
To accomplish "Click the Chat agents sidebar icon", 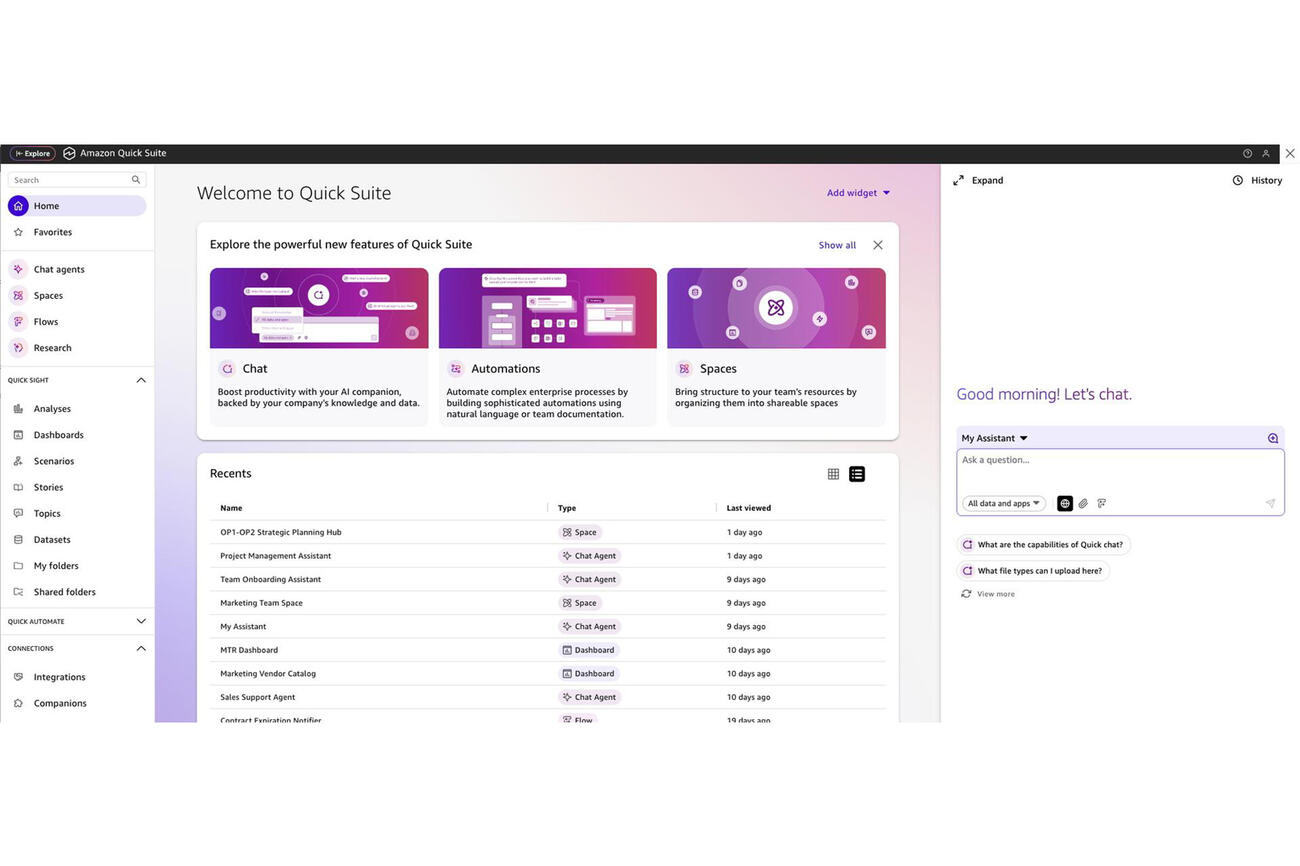I will coord(18,269).
